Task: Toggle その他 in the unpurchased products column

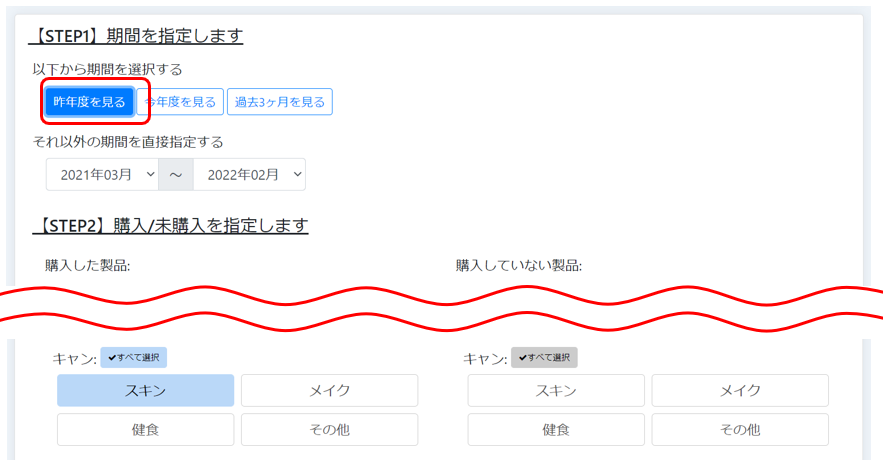Action: (x=740, y=430)
